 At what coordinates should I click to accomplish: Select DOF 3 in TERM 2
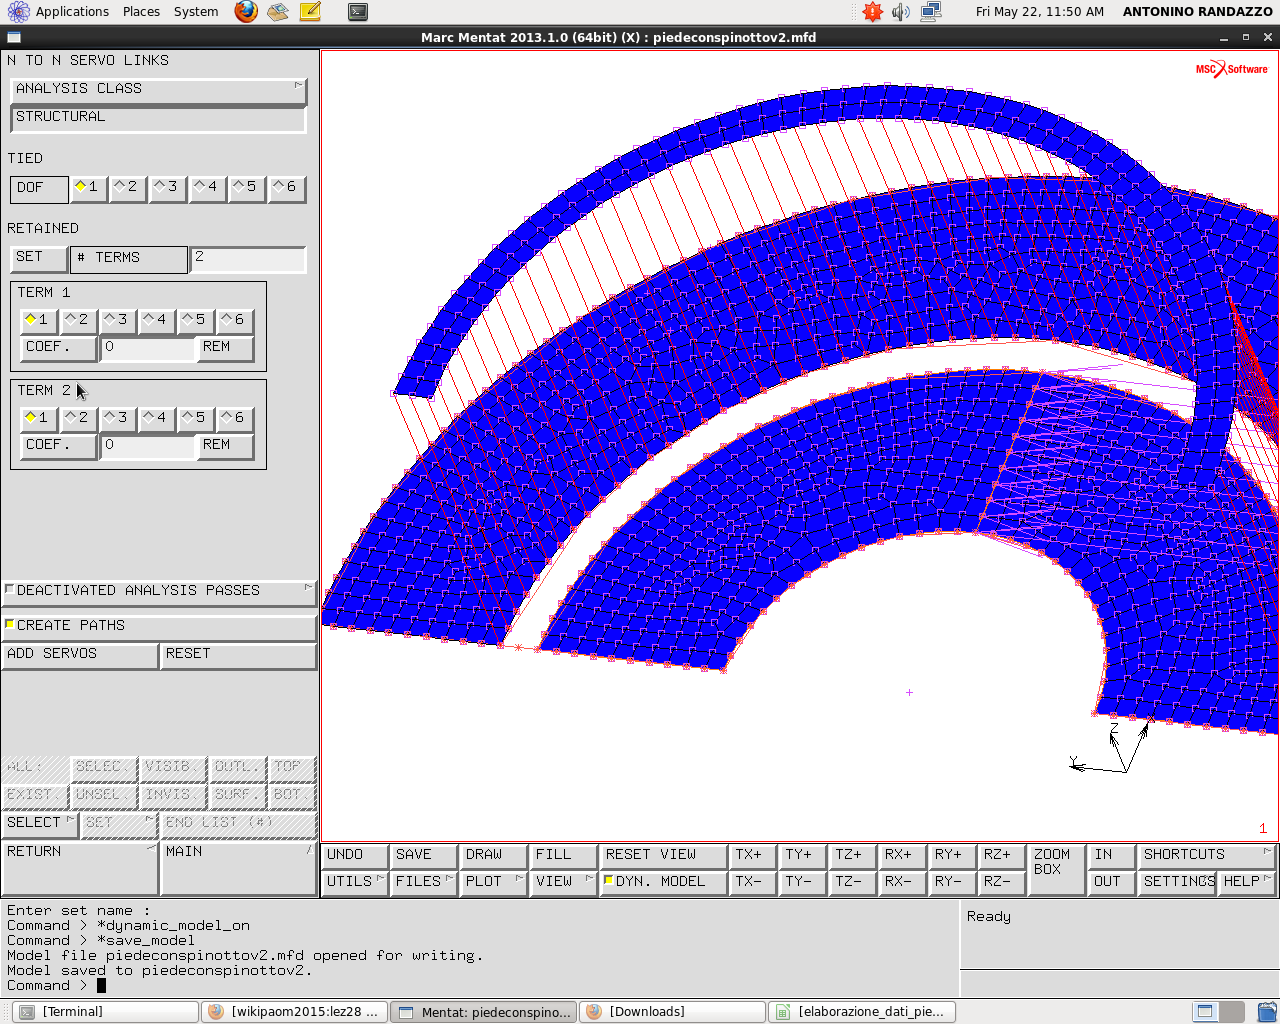point(118,418)
